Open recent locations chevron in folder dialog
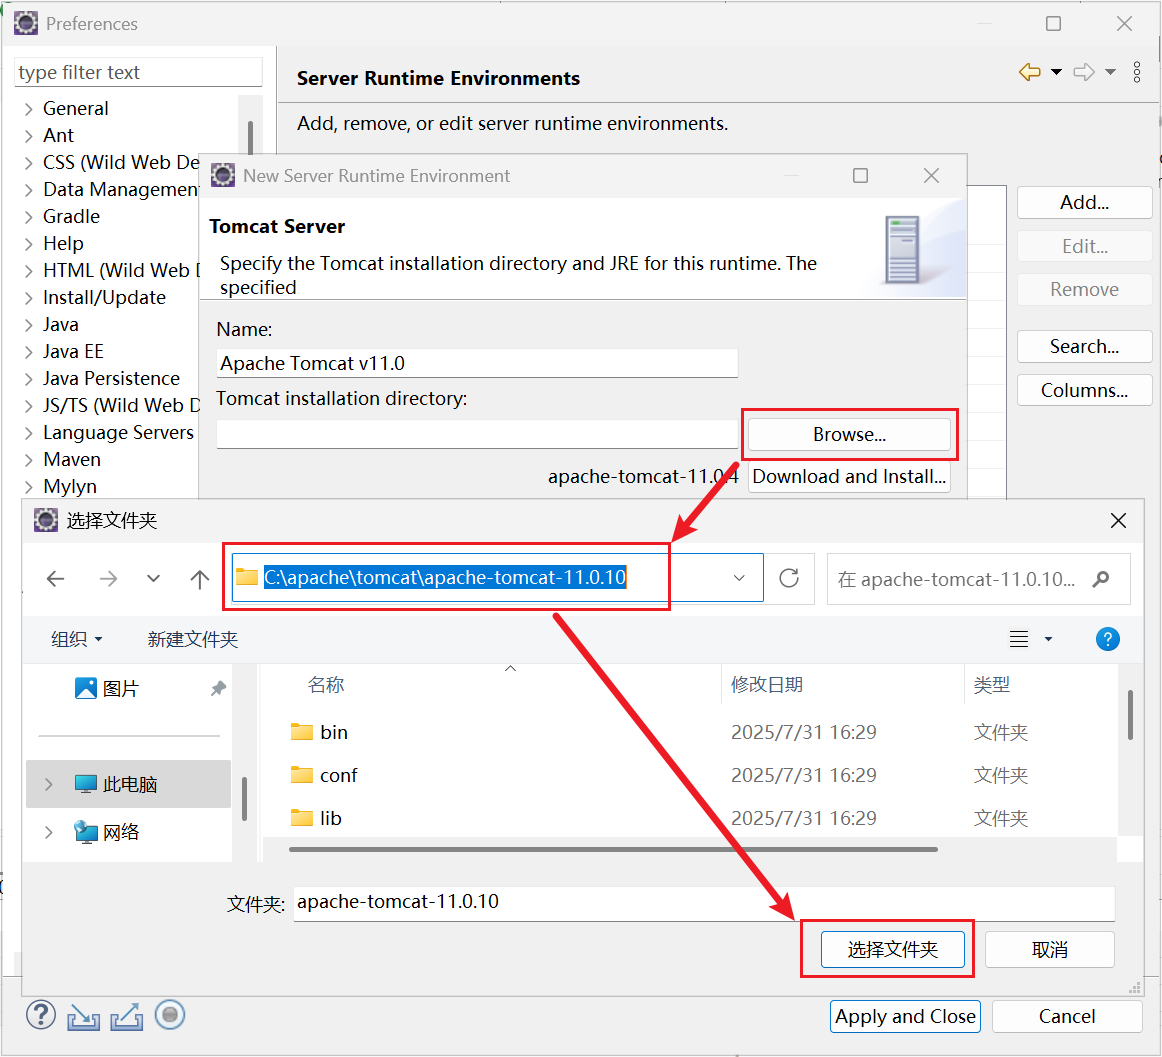 coord(153,578)
